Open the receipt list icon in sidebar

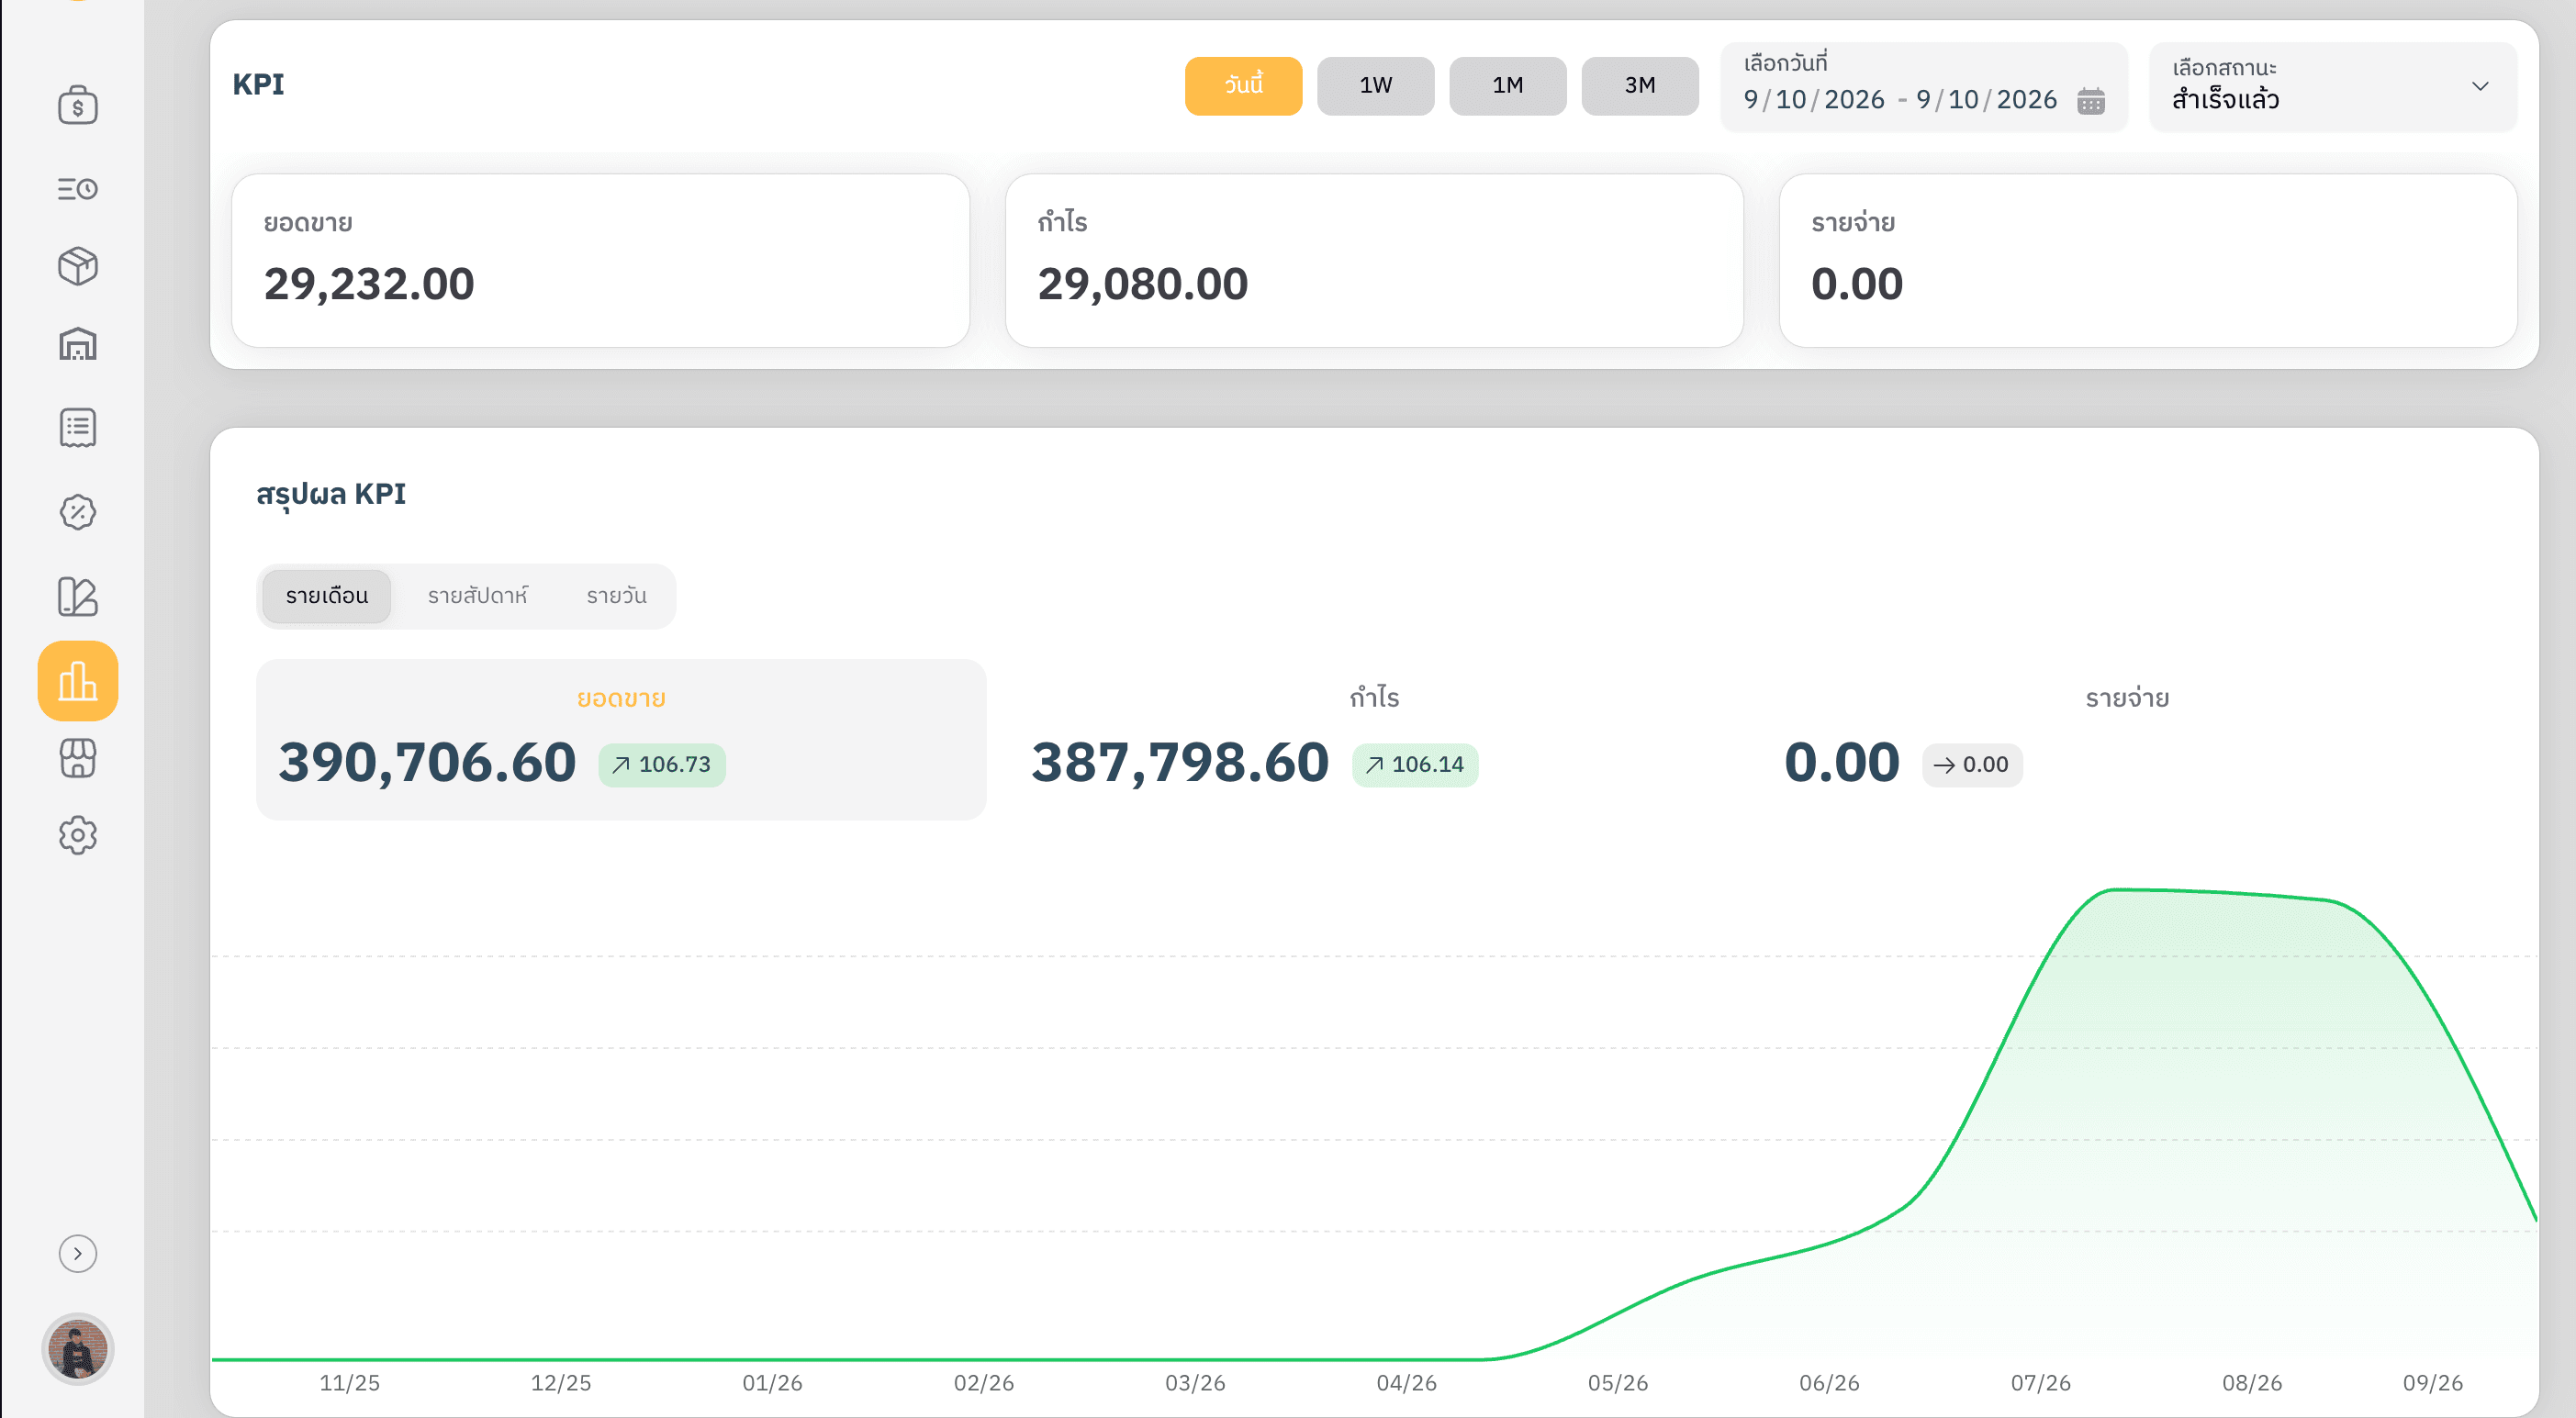[x=77, y=428]
